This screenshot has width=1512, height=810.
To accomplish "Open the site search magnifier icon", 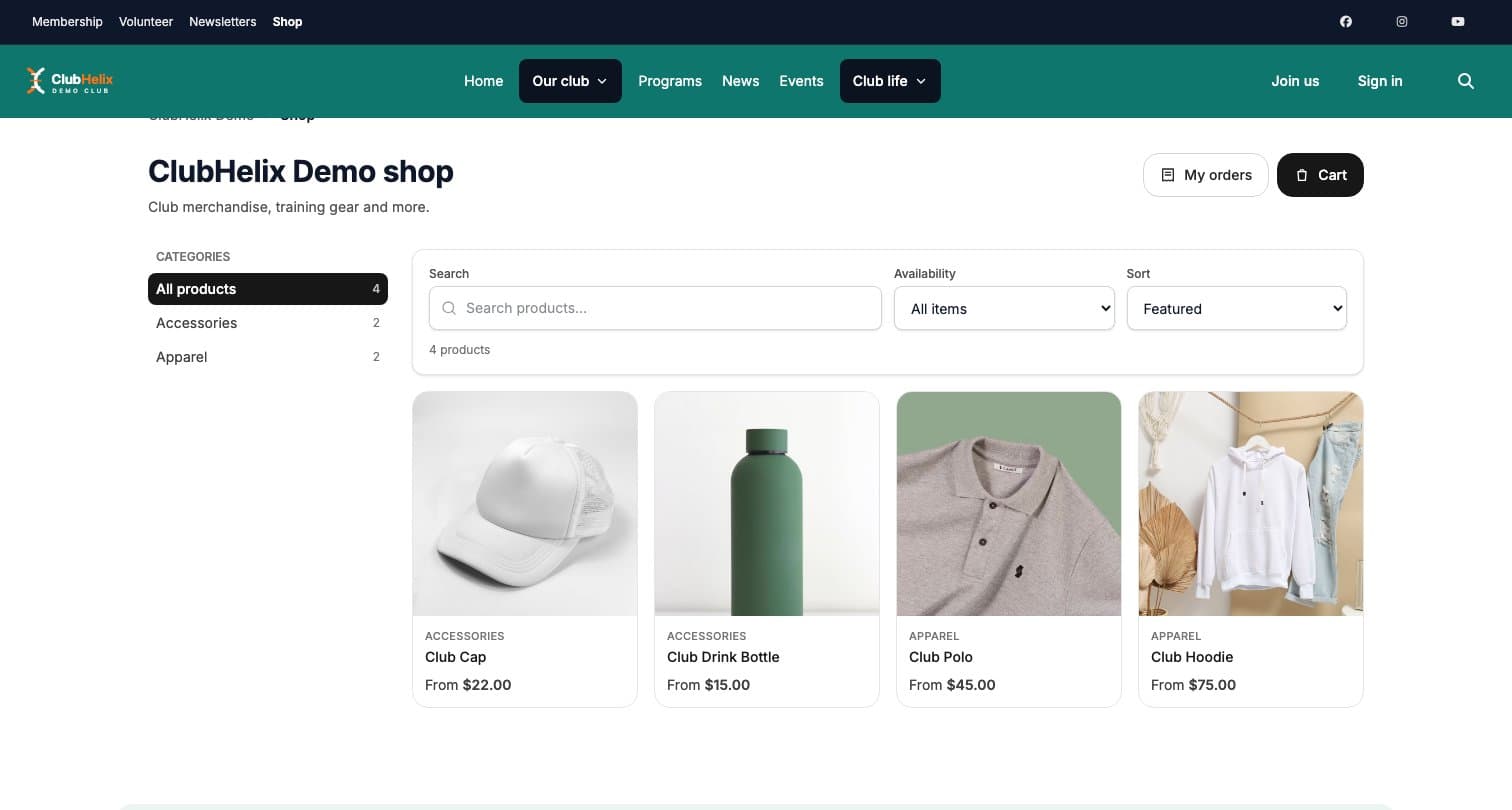I will [1466, 81].
